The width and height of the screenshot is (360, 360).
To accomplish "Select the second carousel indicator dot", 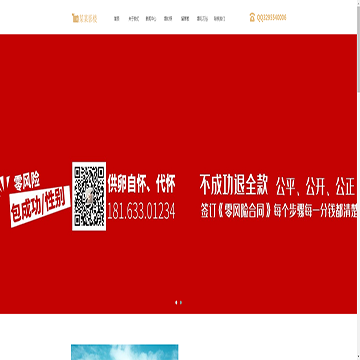I will pos(181,302).
